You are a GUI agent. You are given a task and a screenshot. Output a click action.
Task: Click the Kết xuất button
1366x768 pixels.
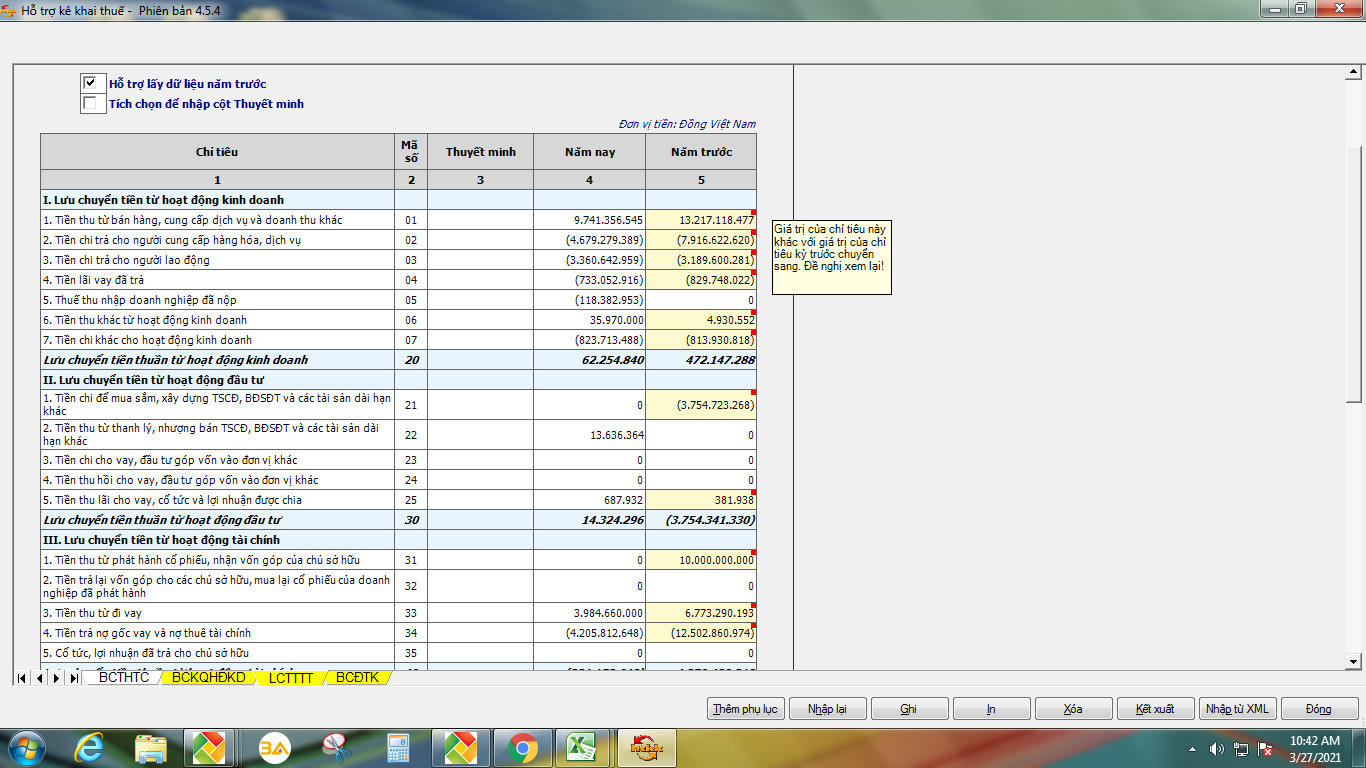pyautogui.click(x=1154, y=709)
